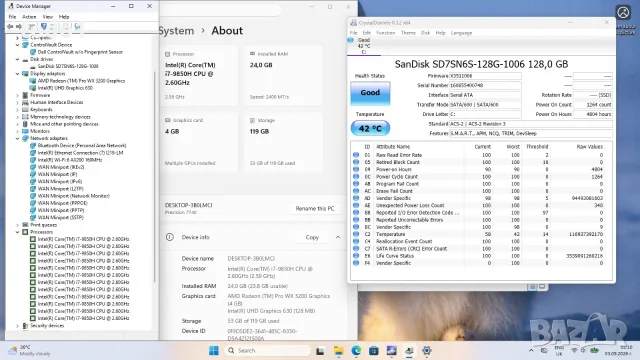Screen dimensions: 640x360
Task: Click the Firmware field in CrystalDiskInfo
Action: [485, 76]
